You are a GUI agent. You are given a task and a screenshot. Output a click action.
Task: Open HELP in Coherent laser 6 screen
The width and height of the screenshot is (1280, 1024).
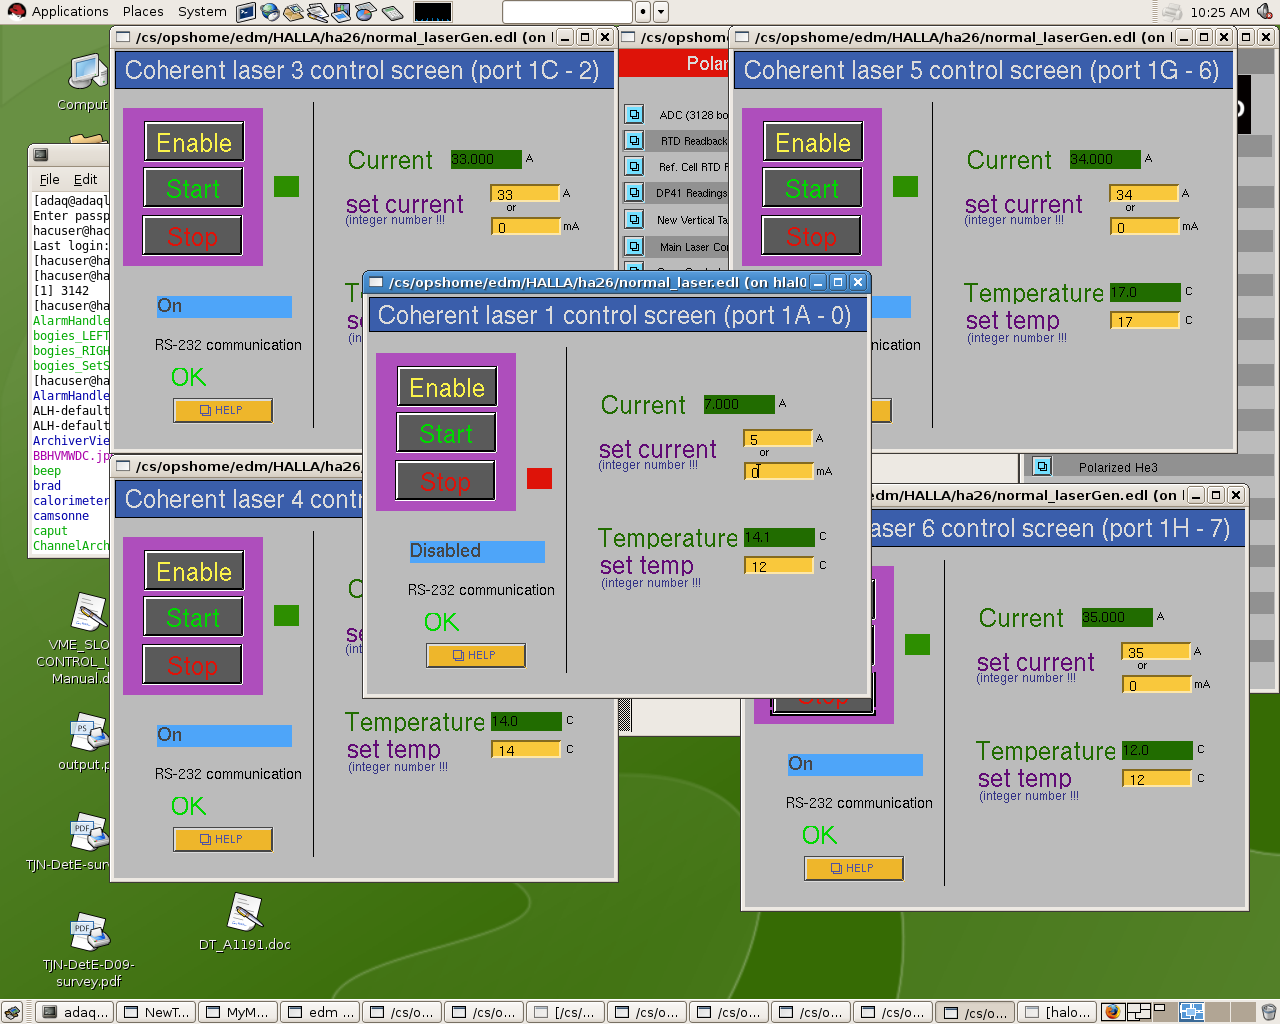point(854,868)
